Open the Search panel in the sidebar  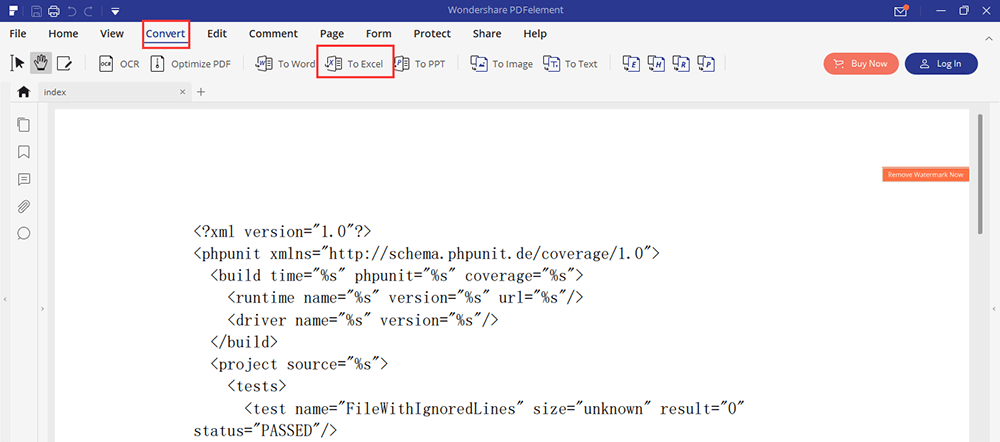(24, 233)
